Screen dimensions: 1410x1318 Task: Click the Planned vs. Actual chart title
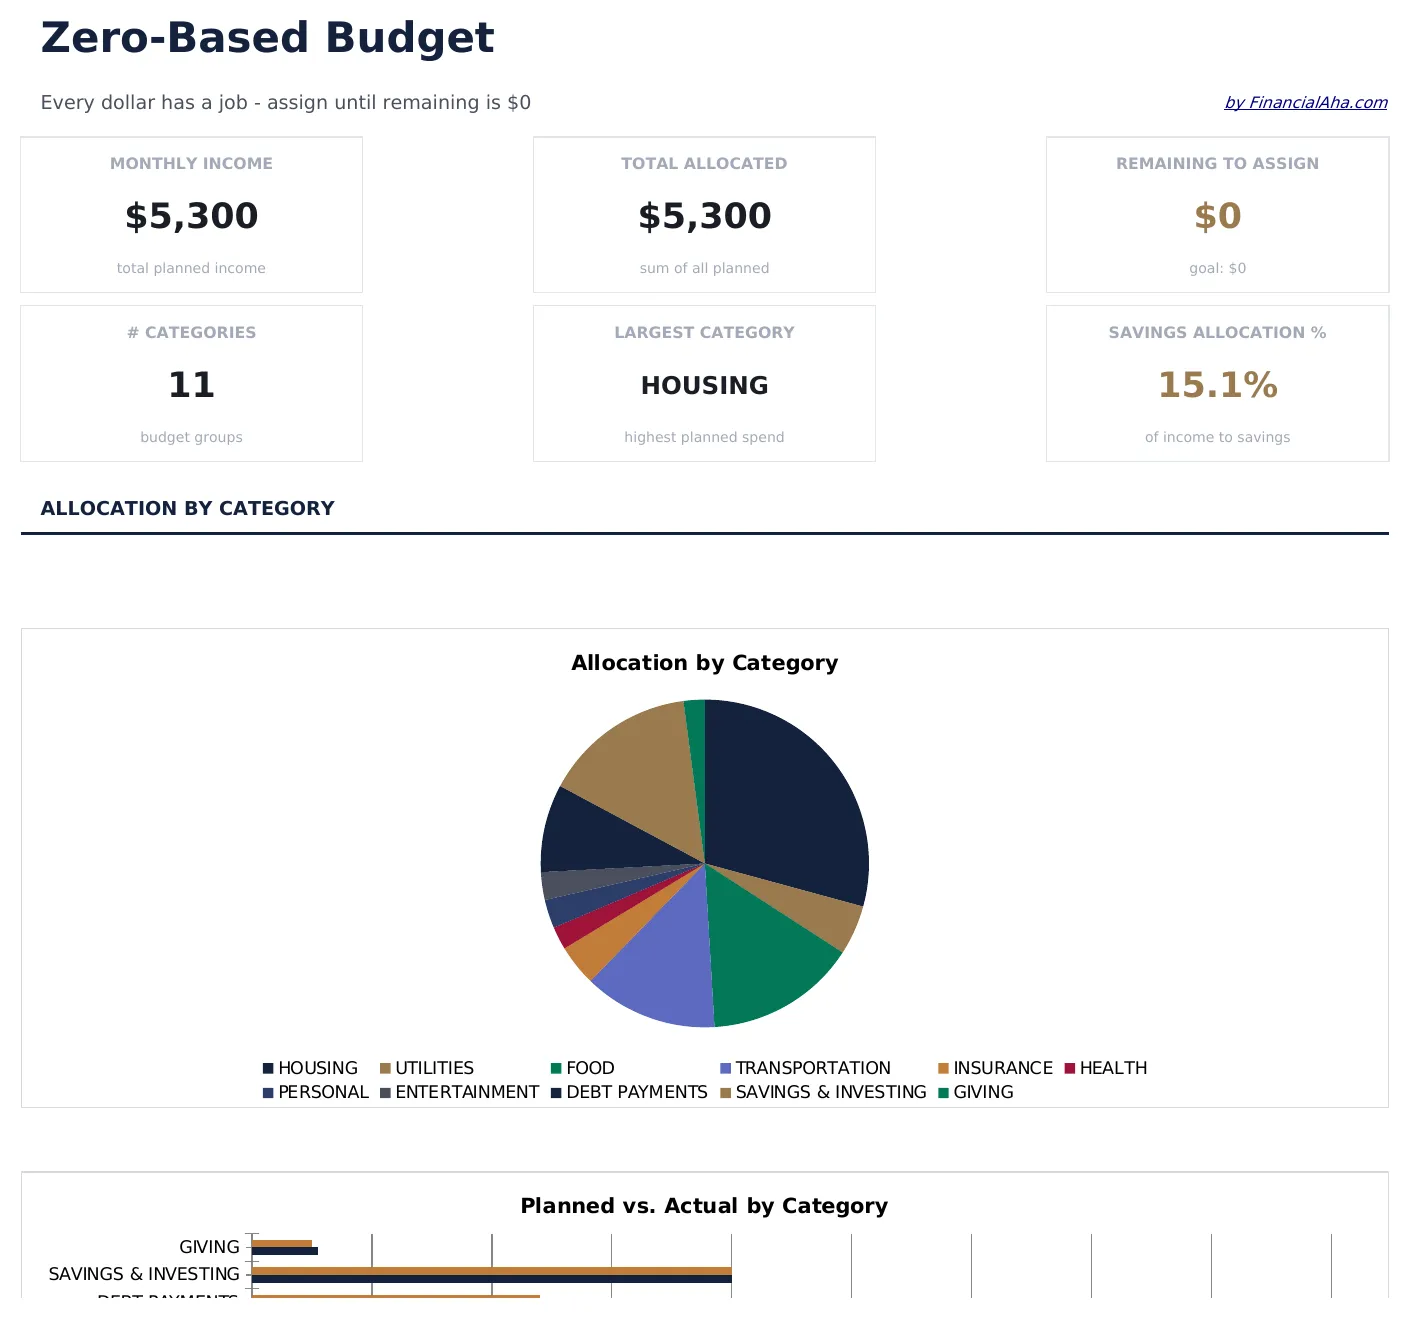point(703,1205)
